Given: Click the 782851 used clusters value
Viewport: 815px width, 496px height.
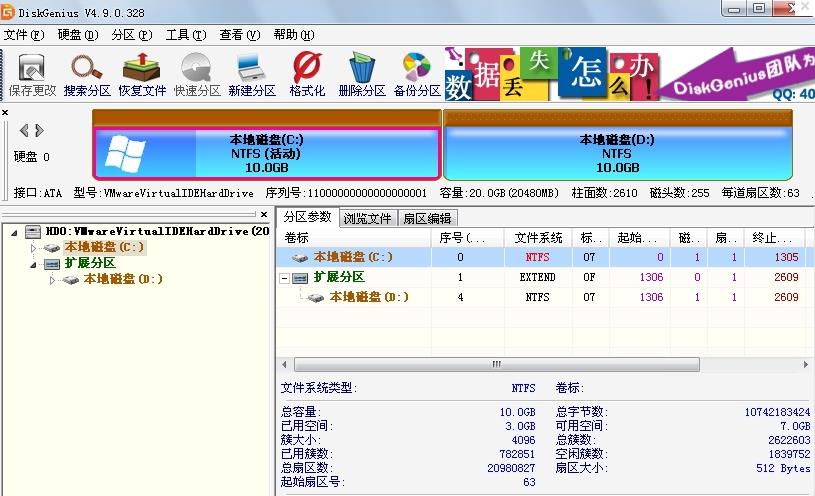Looking at the screenshot, I should [517, 454].
